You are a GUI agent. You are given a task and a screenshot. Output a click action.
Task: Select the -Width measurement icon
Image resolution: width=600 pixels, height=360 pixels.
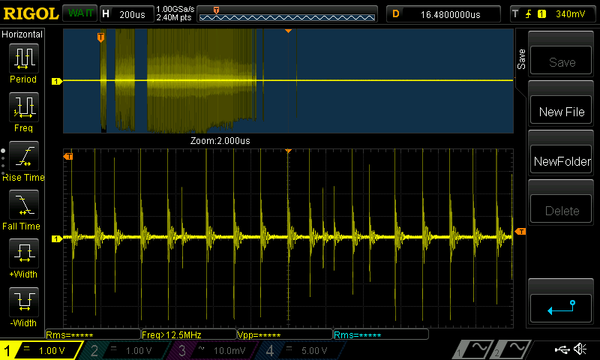click(x=24, y=301)
